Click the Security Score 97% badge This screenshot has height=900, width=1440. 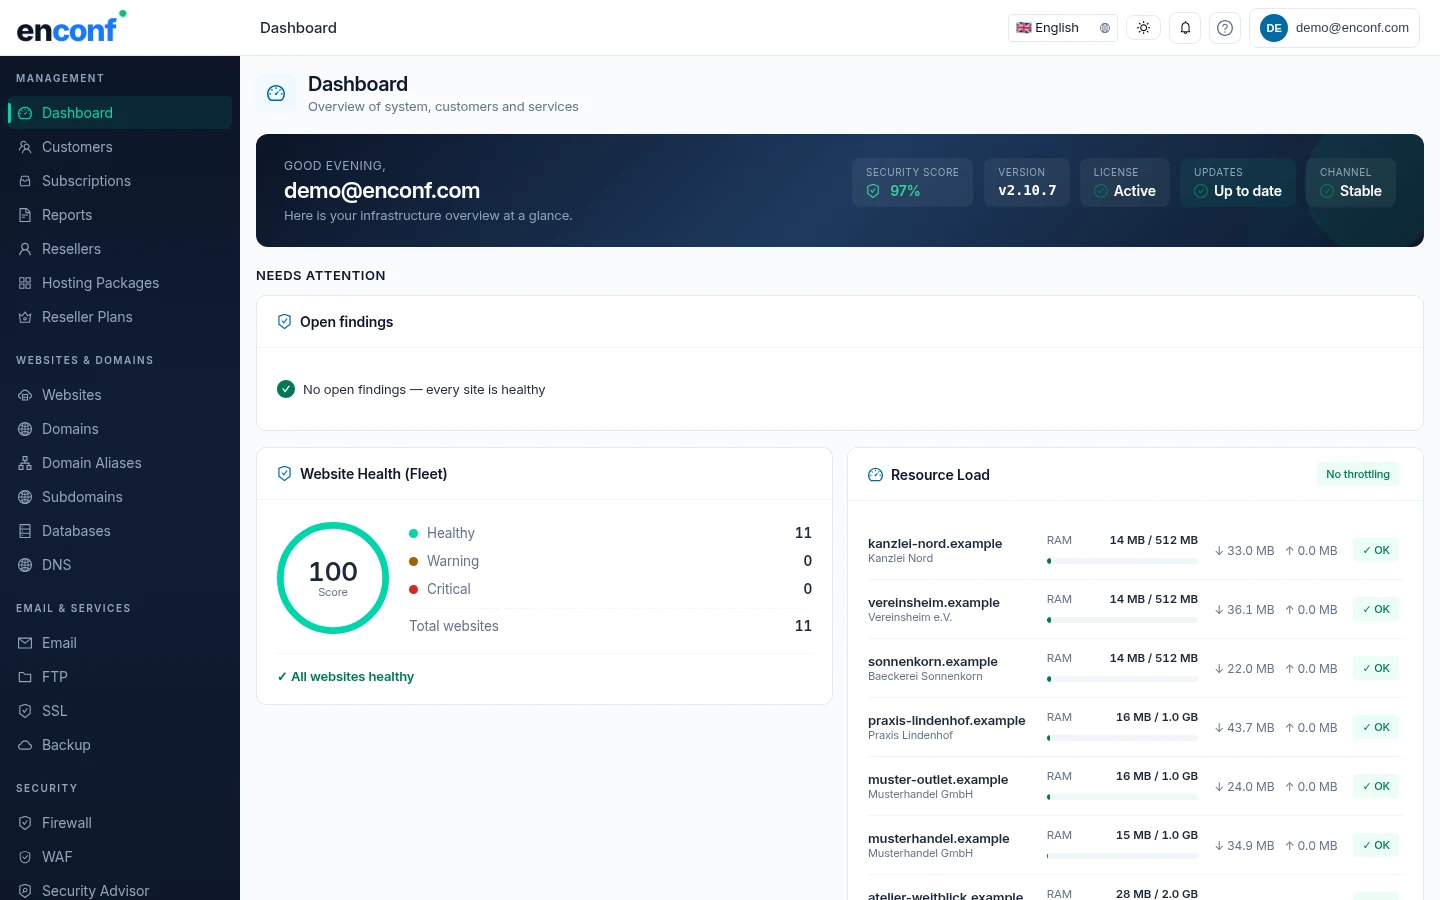point(912,183)
